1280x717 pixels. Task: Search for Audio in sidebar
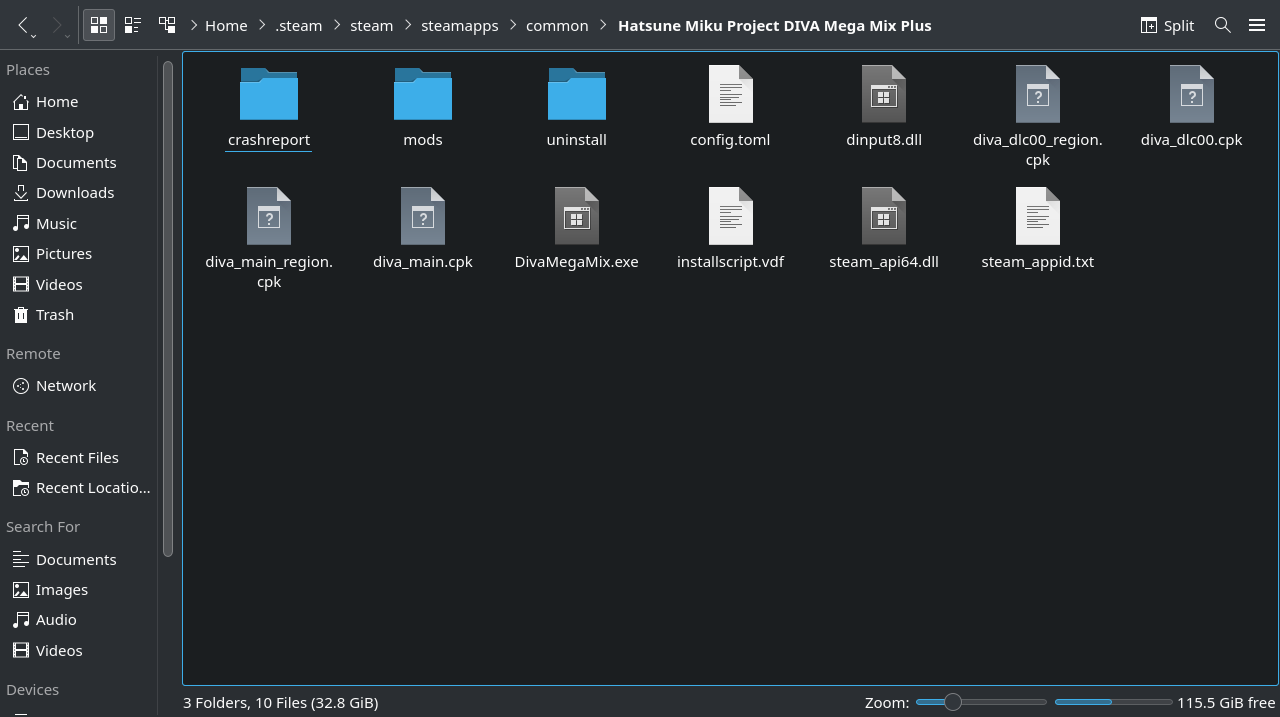click(x=79, y=619)
